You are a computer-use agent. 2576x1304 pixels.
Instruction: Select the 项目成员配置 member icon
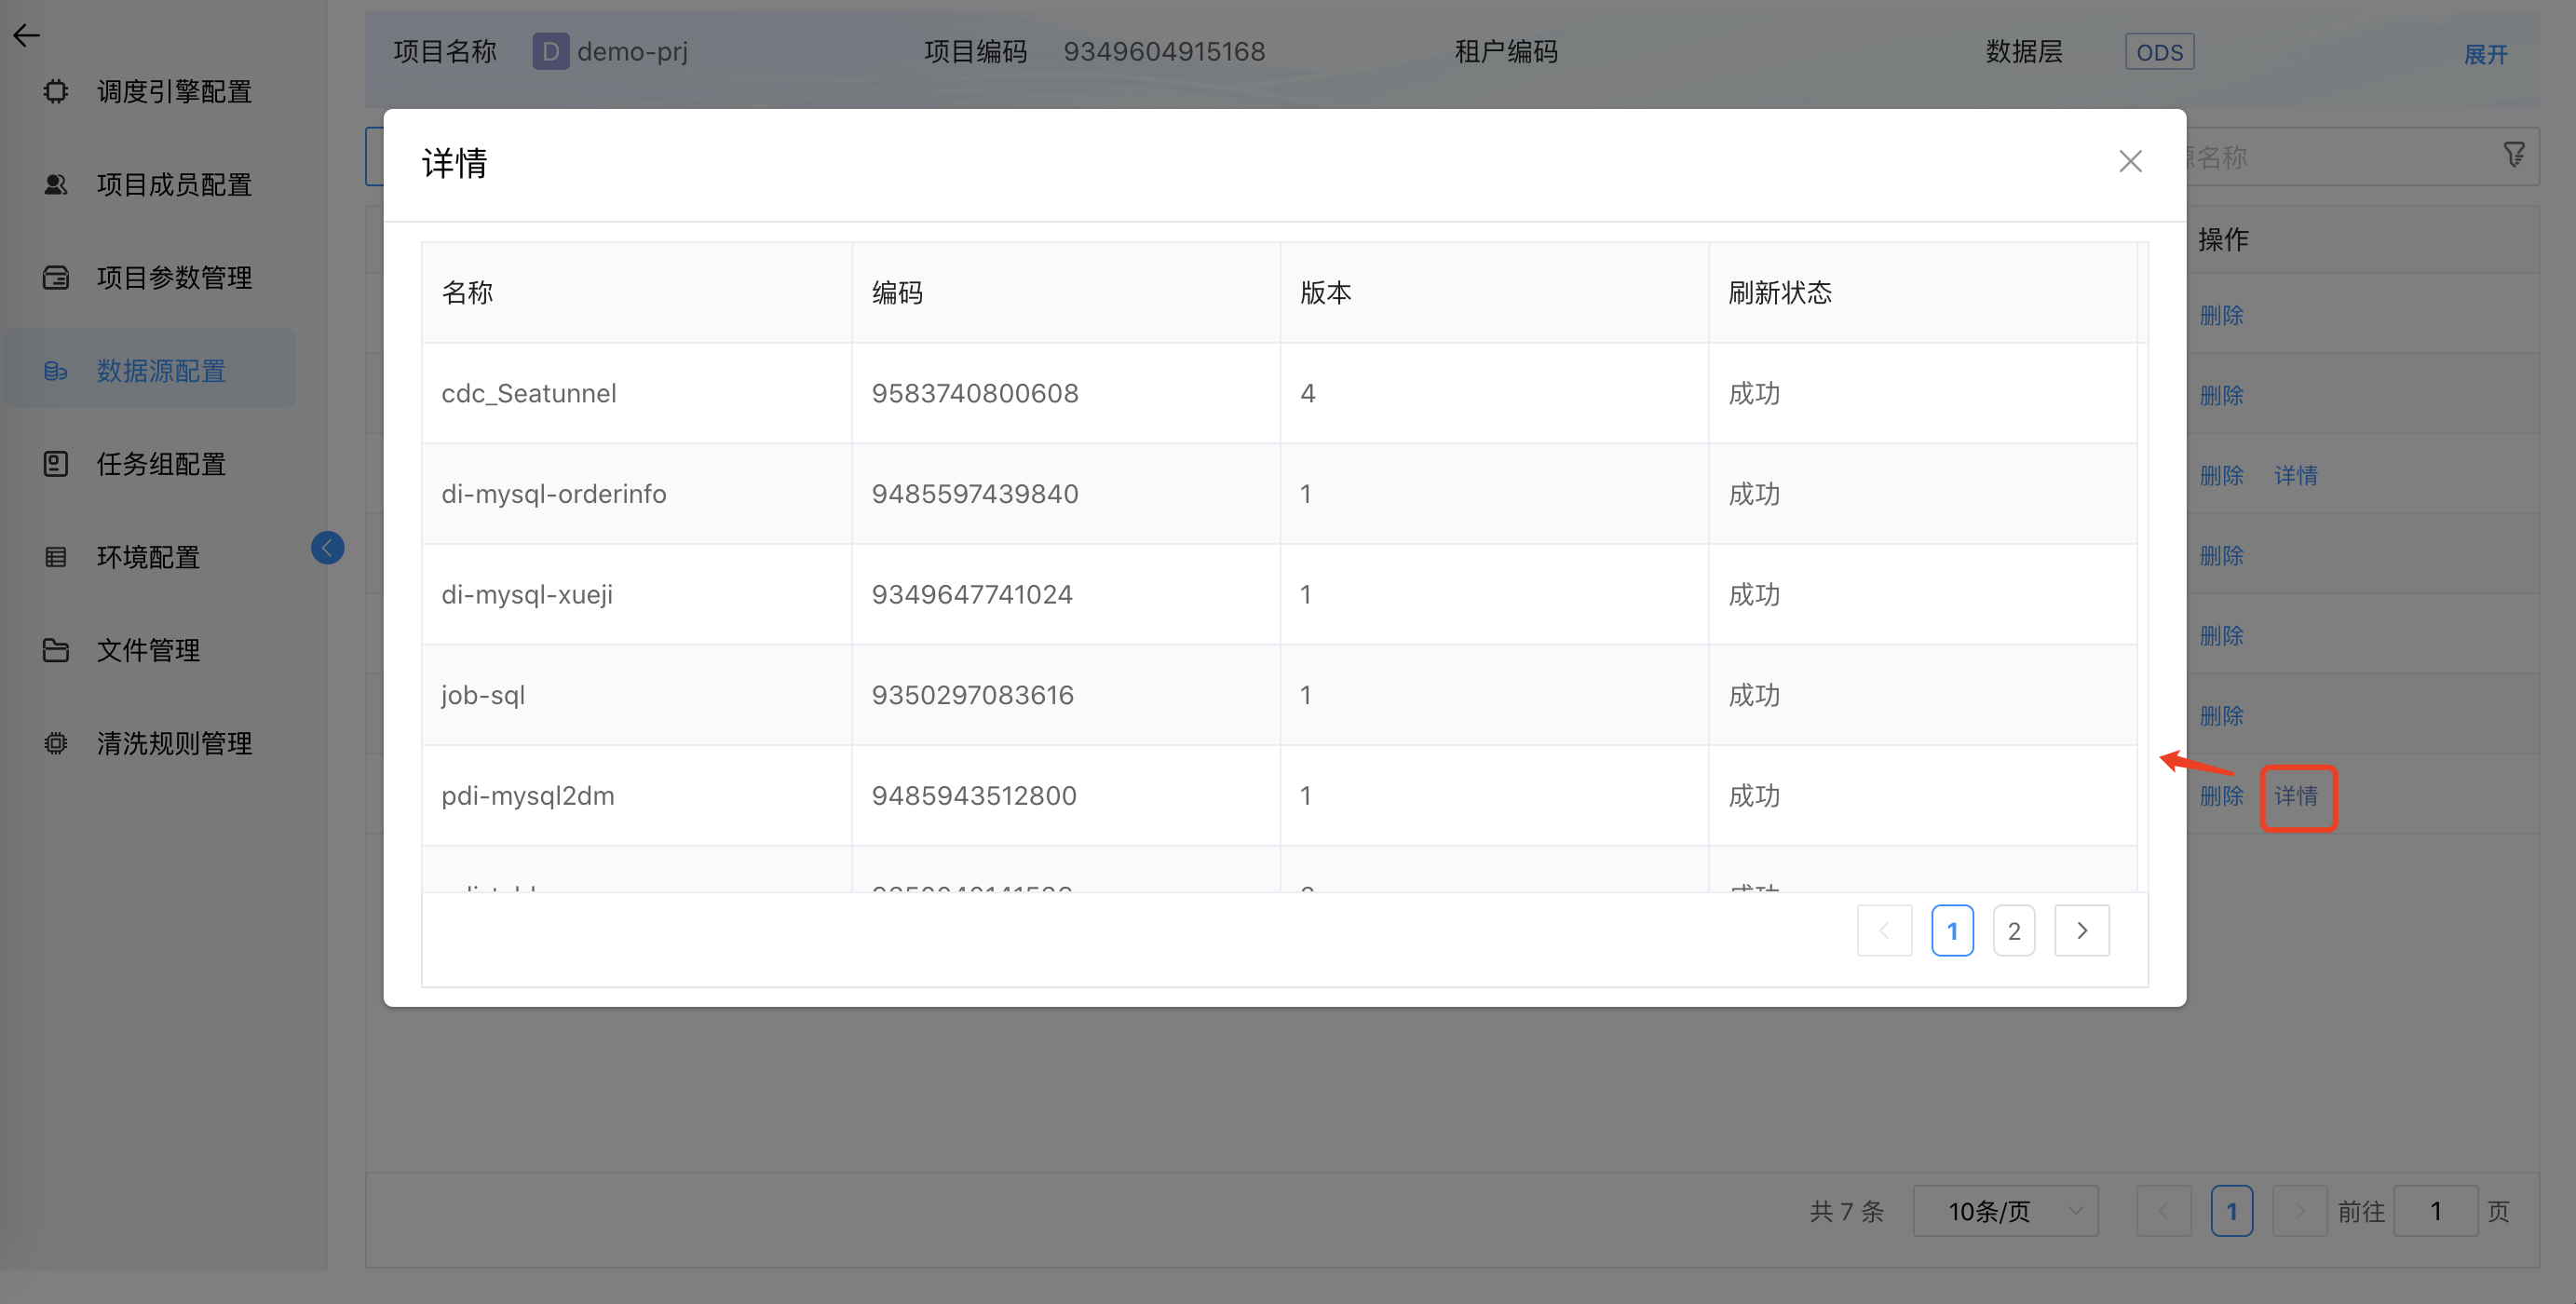coord(55,184)
